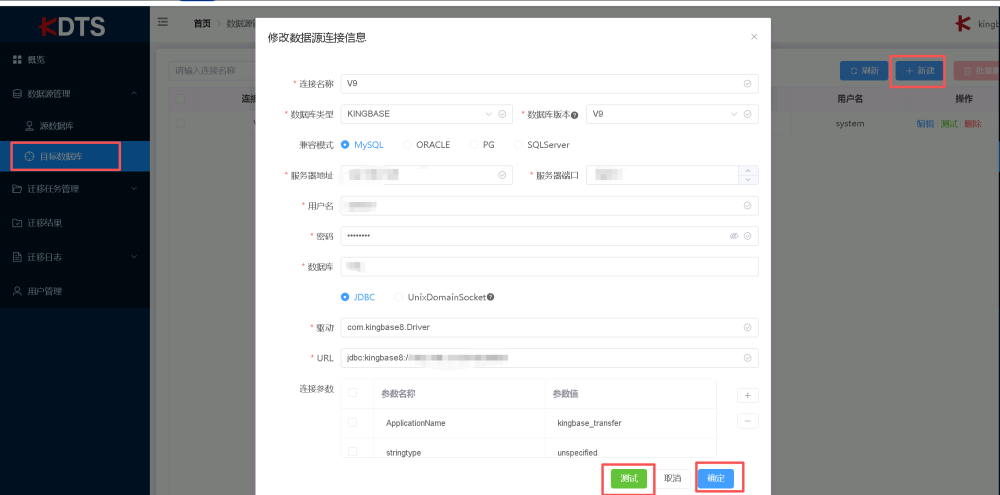Click the URL field starting jdbc:kingbase8

click(550, 358)
